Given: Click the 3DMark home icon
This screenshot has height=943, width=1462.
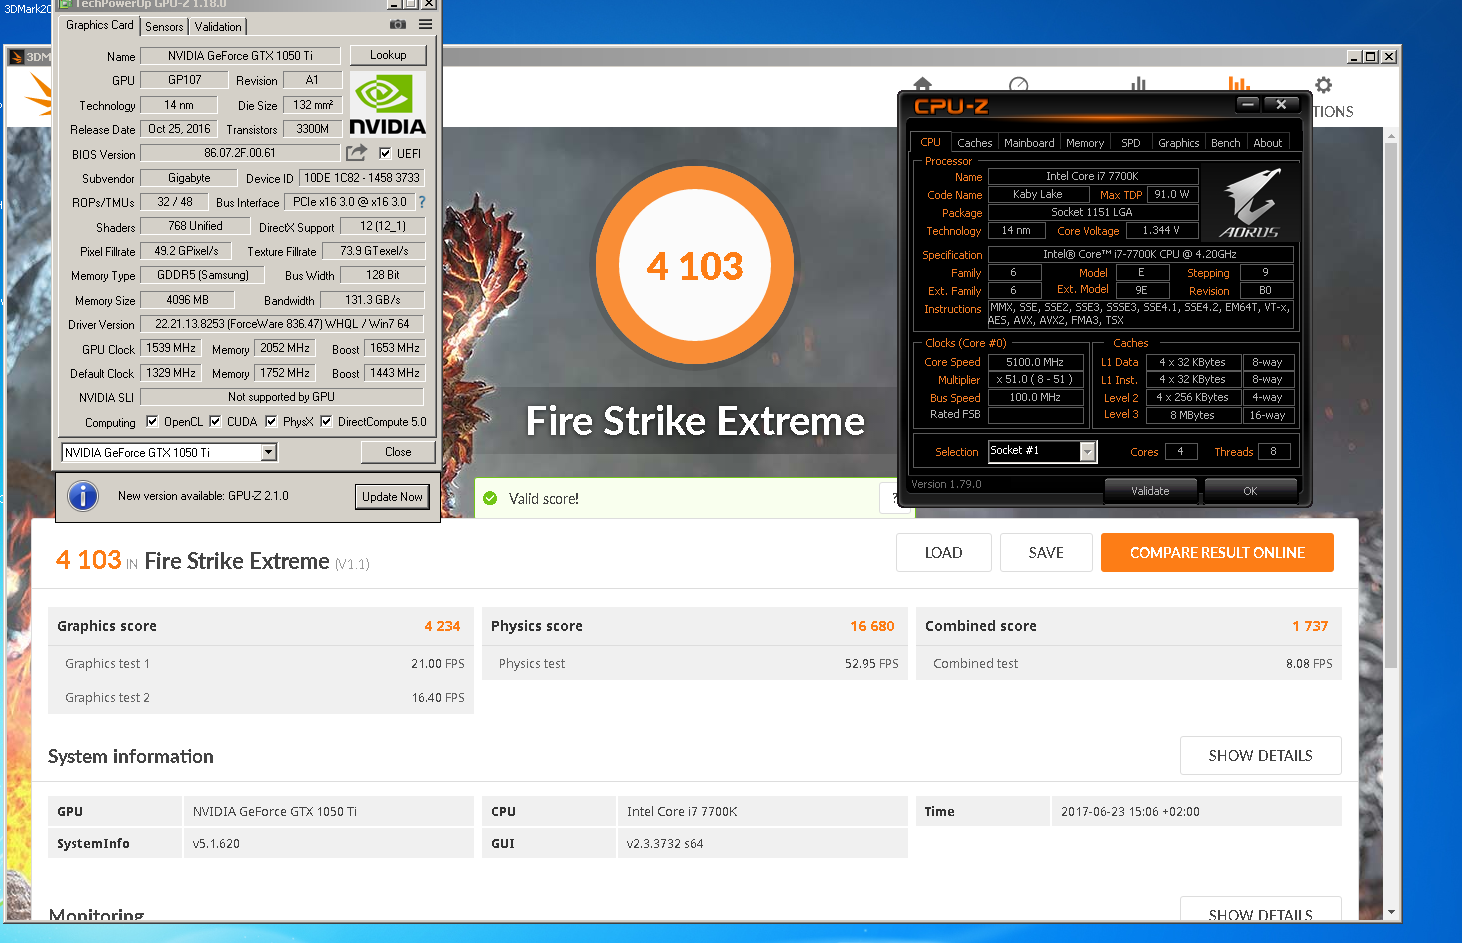Looking at the screenshot, I should pyautogui.click(x=922, y=85).
